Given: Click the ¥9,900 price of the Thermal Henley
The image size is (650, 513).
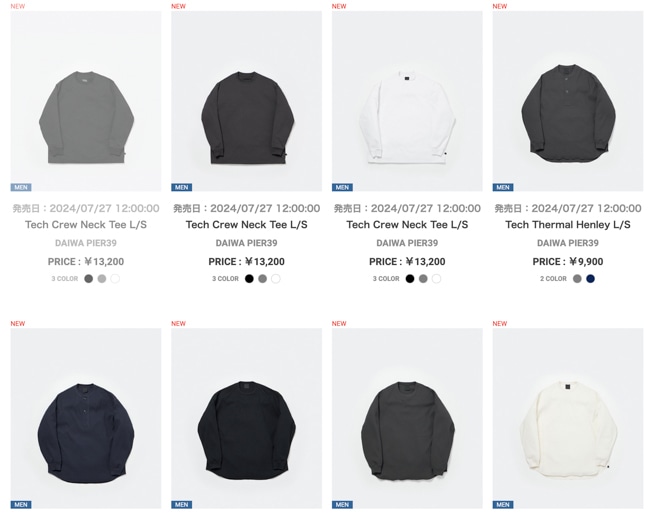Looking at the screenshot, I should click(x=586, y=262).
